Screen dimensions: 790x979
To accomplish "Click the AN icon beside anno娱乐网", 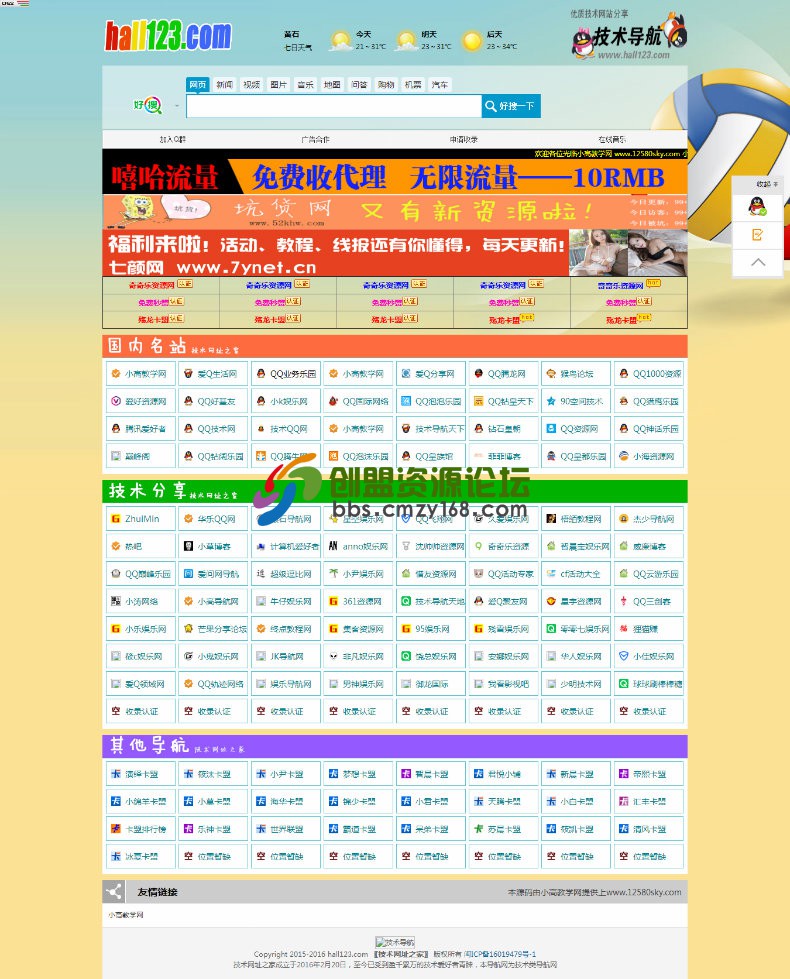I will tap(333, 546).
